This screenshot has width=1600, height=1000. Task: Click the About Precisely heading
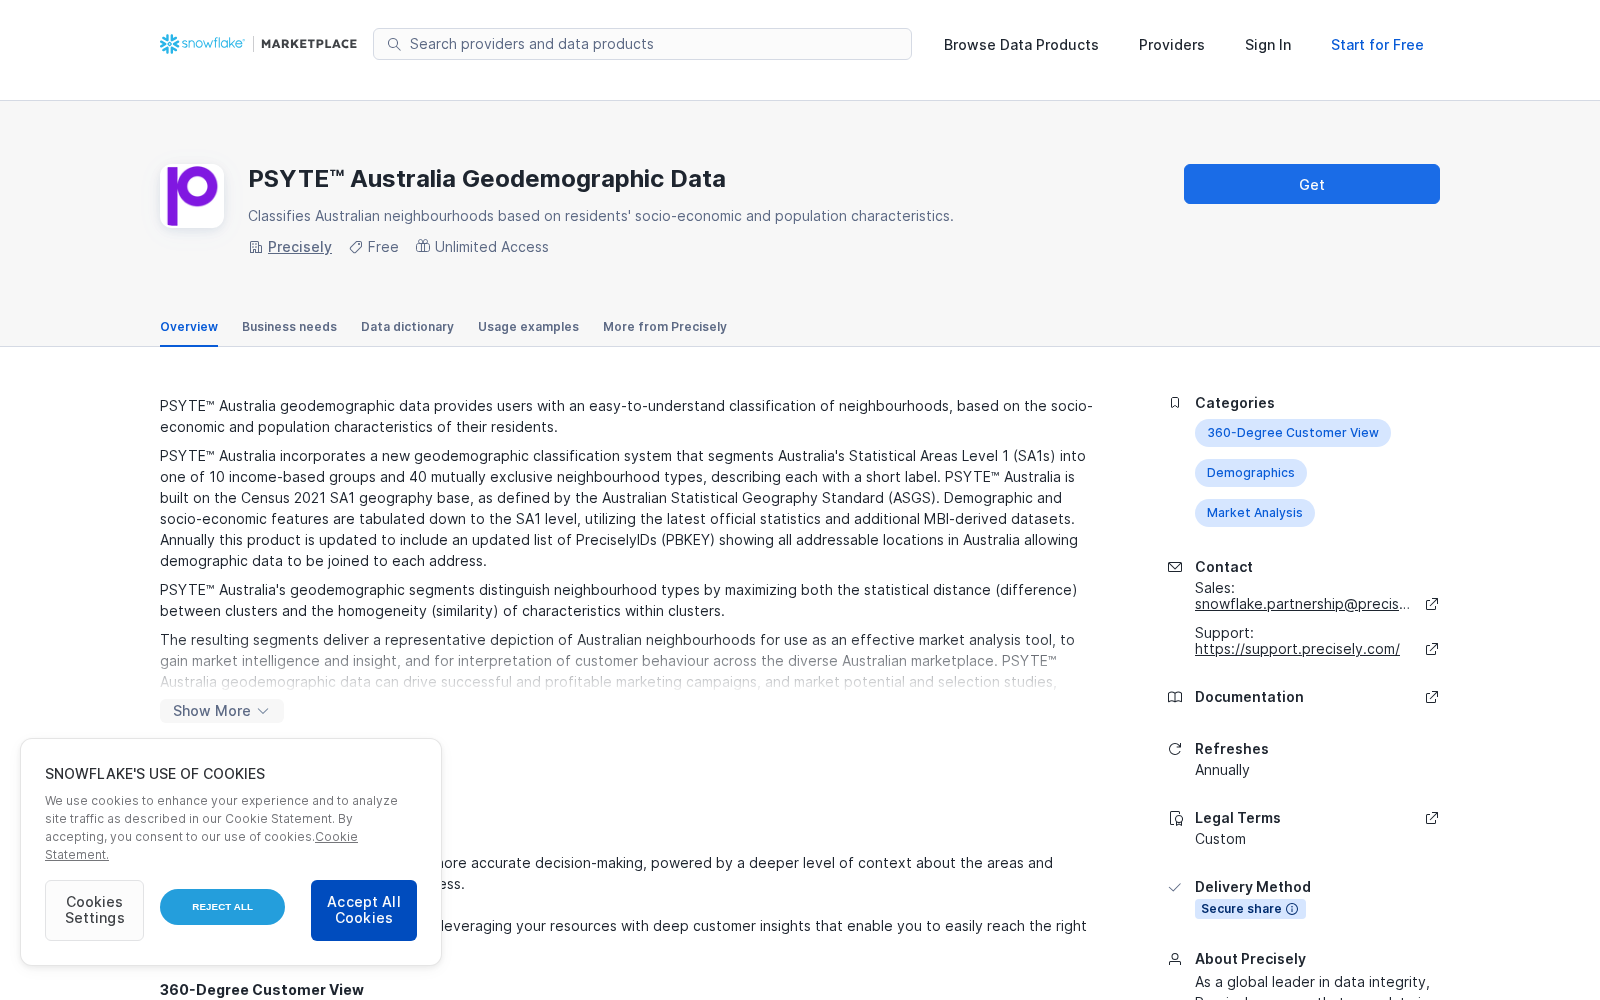tap(1250, 959)
